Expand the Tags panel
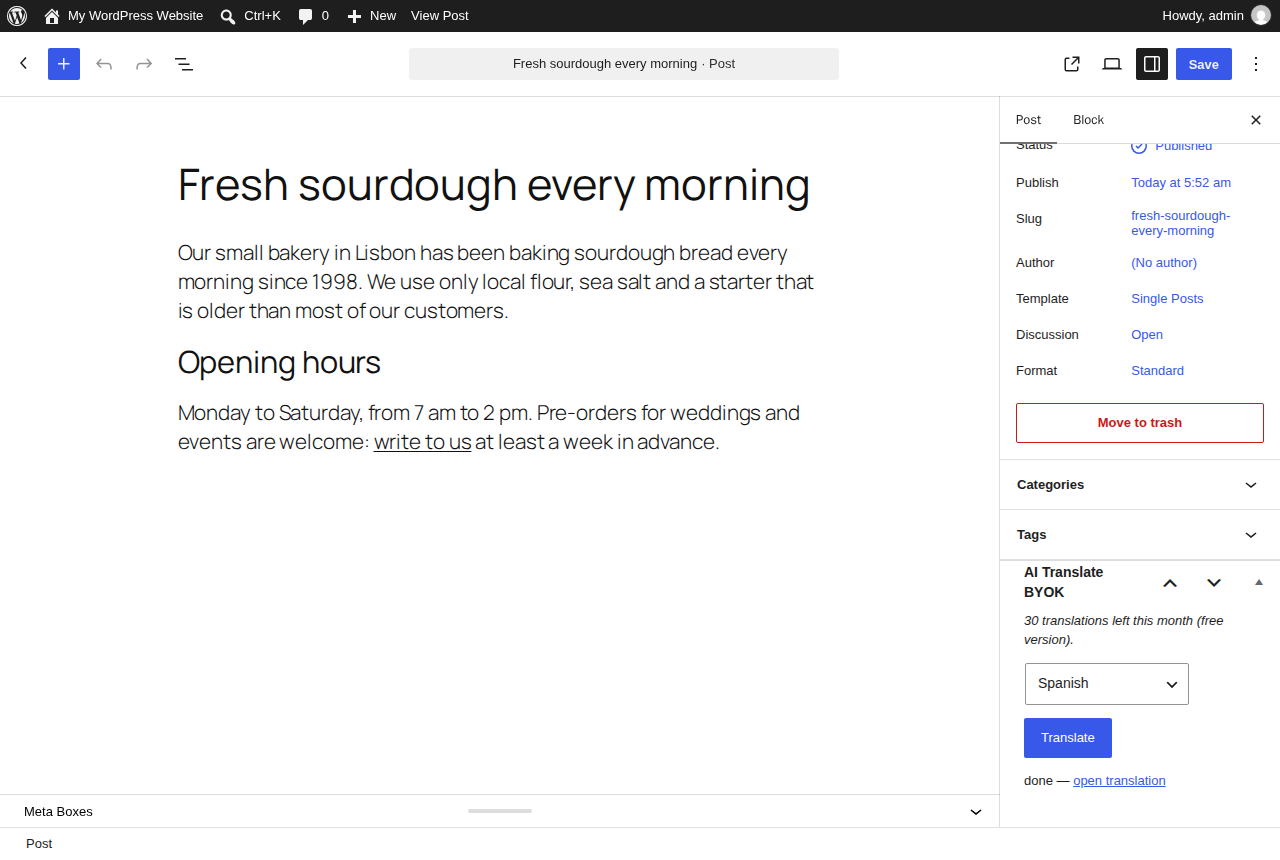 pos(1140,535)
